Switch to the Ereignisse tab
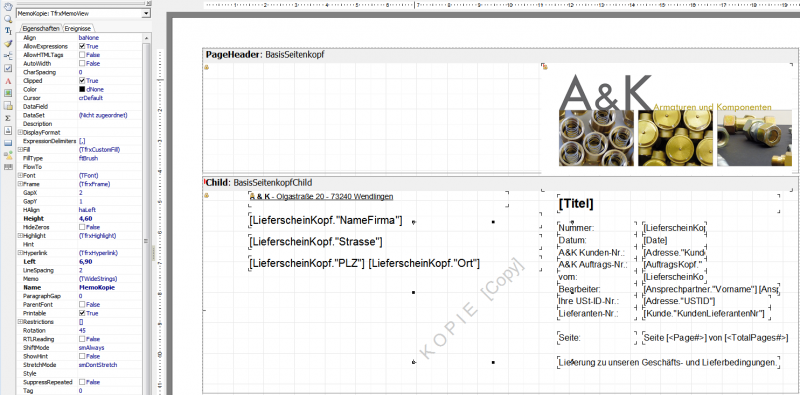Screen dimensions: 800x395 [78, 29]
